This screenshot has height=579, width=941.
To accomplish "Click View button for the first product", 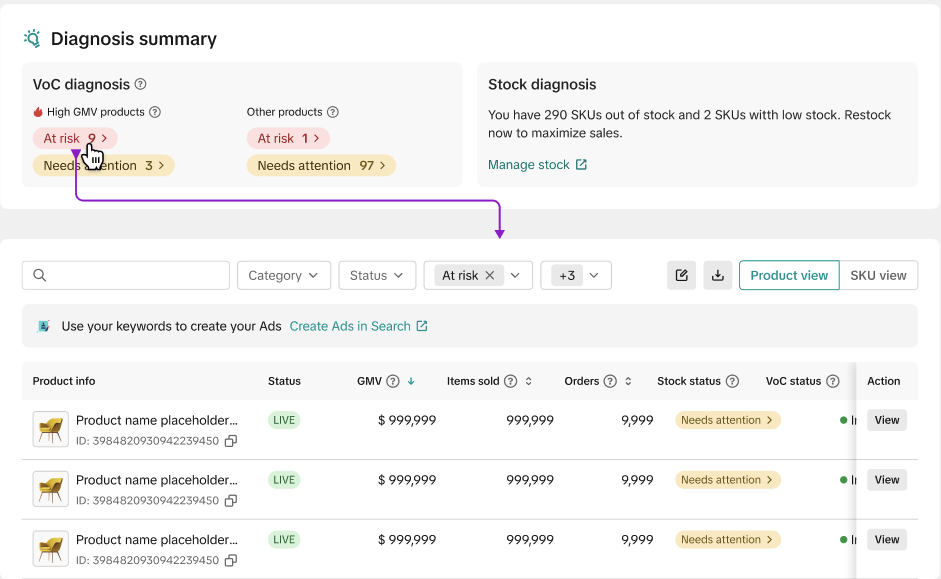I will pos(886,420).
